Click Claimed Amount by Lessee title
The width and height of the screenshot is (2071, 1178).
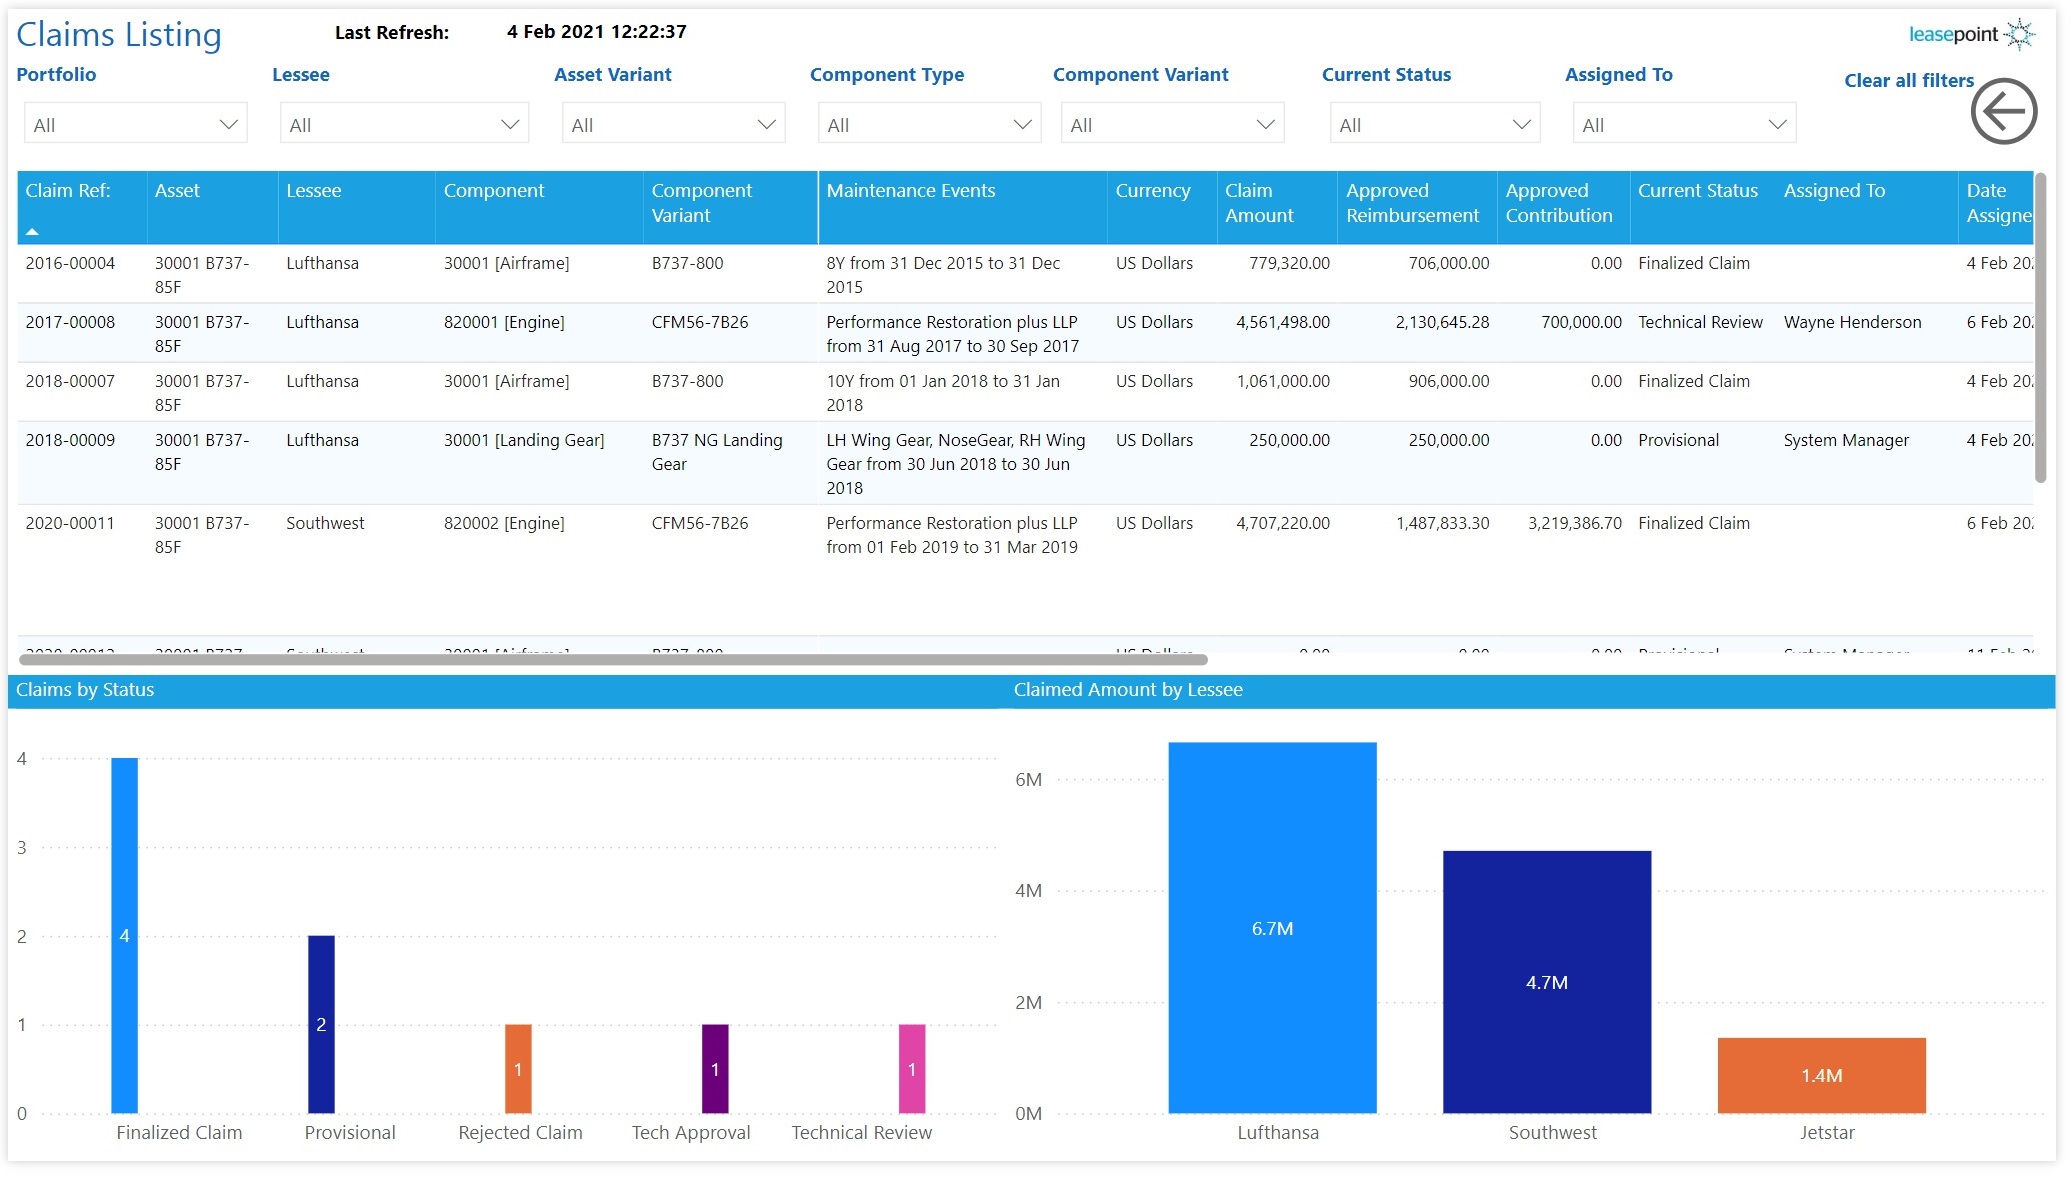(x=1128, y=689)
